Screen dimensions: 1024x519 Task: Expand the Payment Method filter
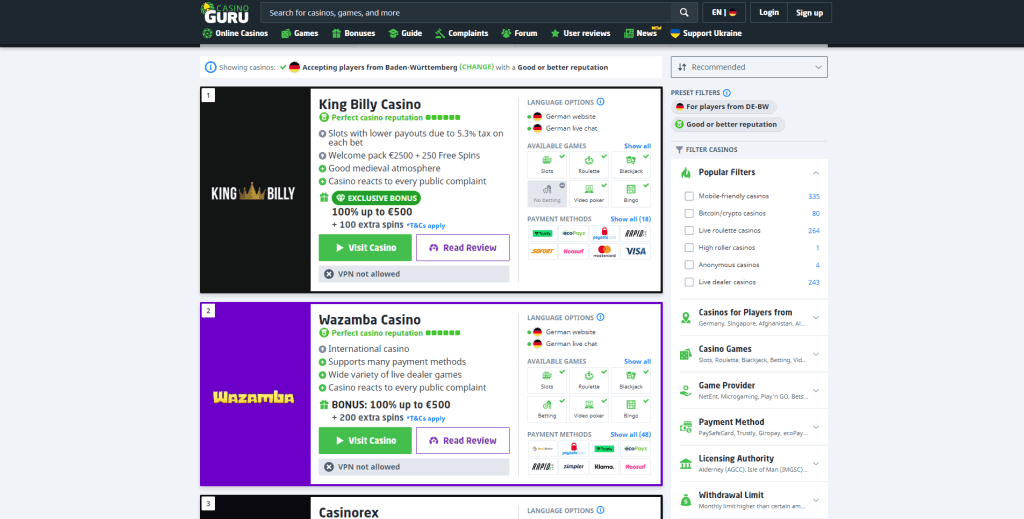pyautogui.click(x=749, y=427)
